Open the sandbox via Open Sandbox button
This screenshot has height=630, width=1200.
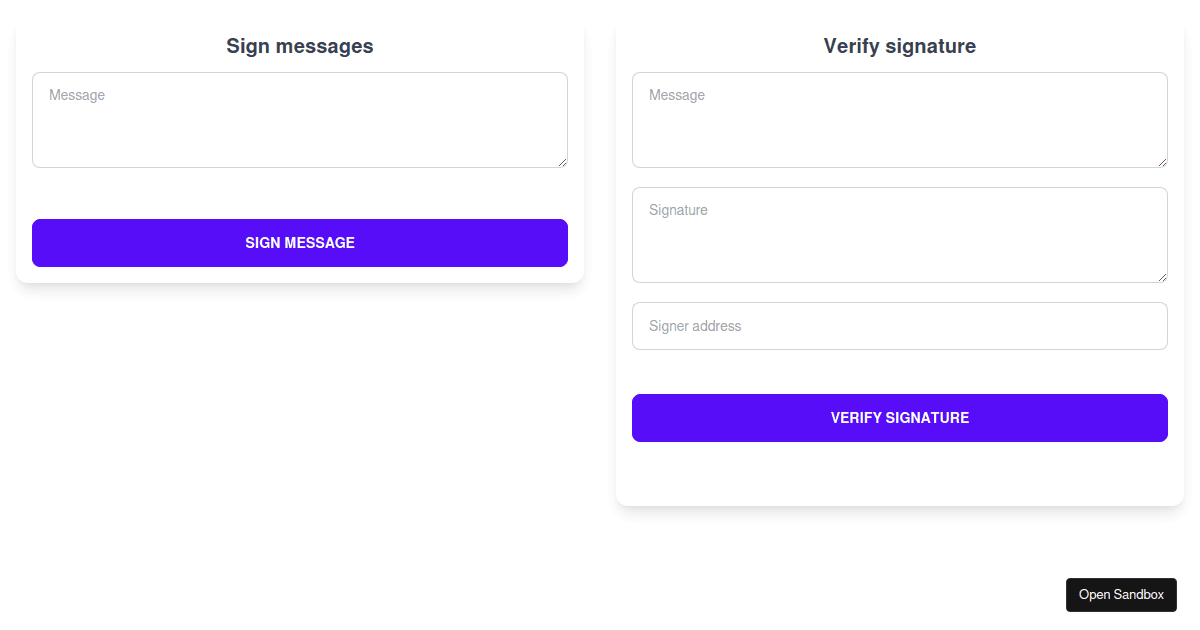click(1121, 594)
